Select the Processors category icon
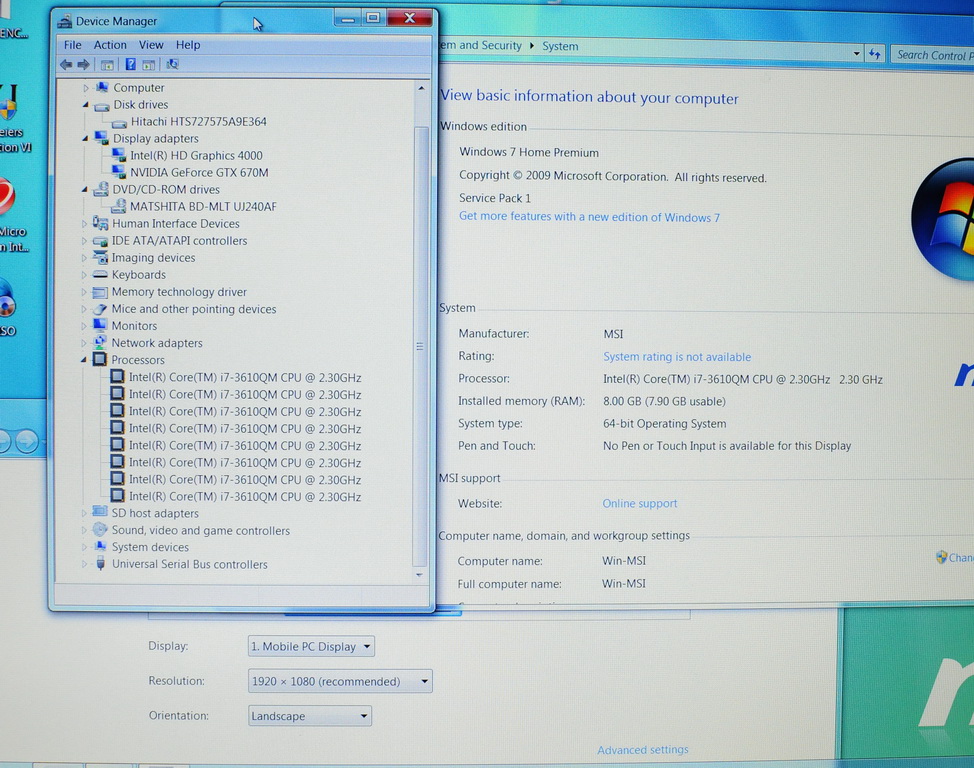 pos(100,359)
